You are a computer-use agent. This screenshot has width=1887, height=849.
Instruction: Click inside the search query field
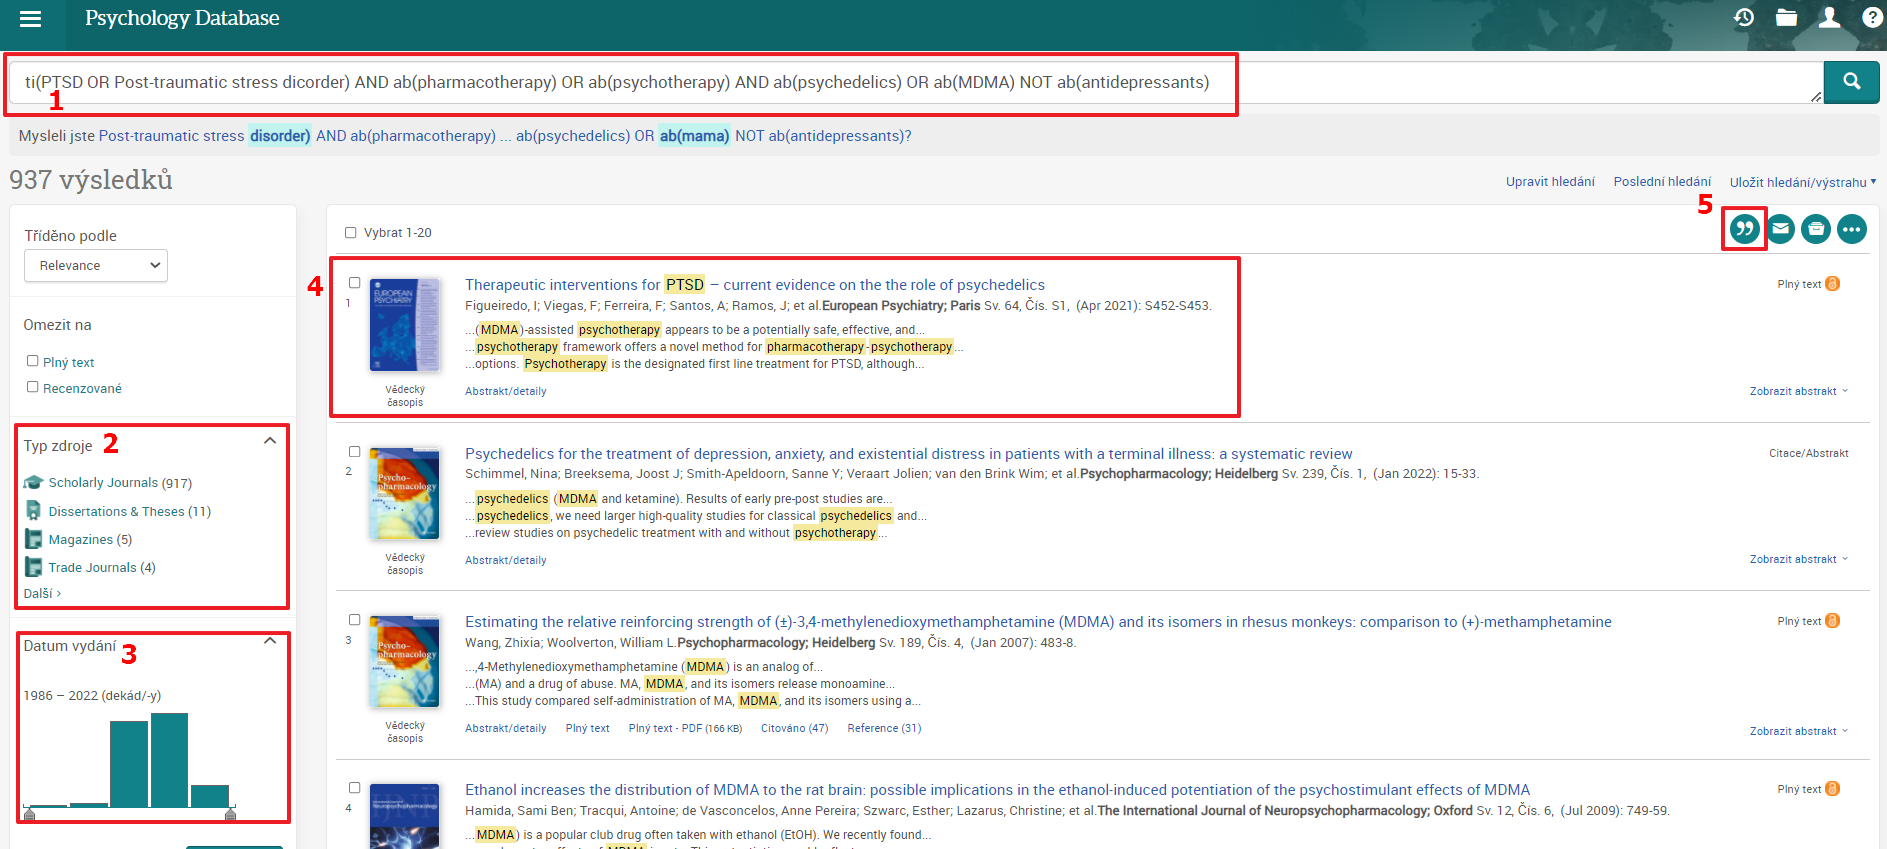pos(915,82)
